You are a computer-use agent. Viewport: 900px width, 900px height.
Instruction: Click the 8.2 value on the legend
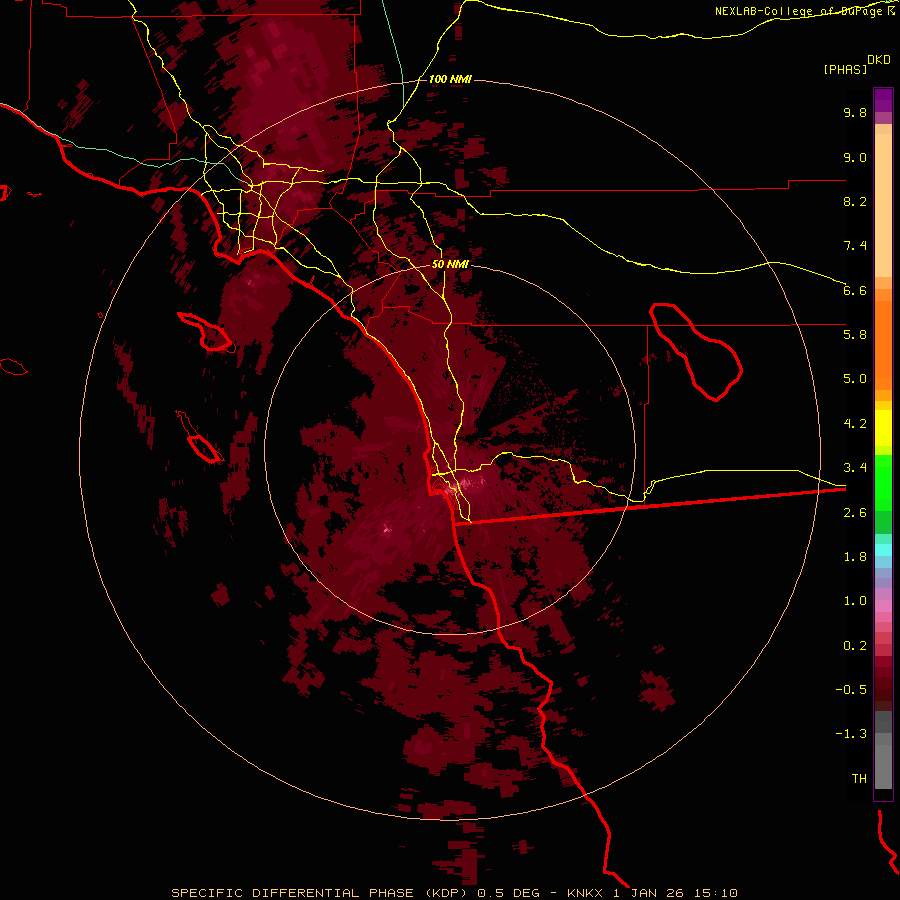pos(855,201)
